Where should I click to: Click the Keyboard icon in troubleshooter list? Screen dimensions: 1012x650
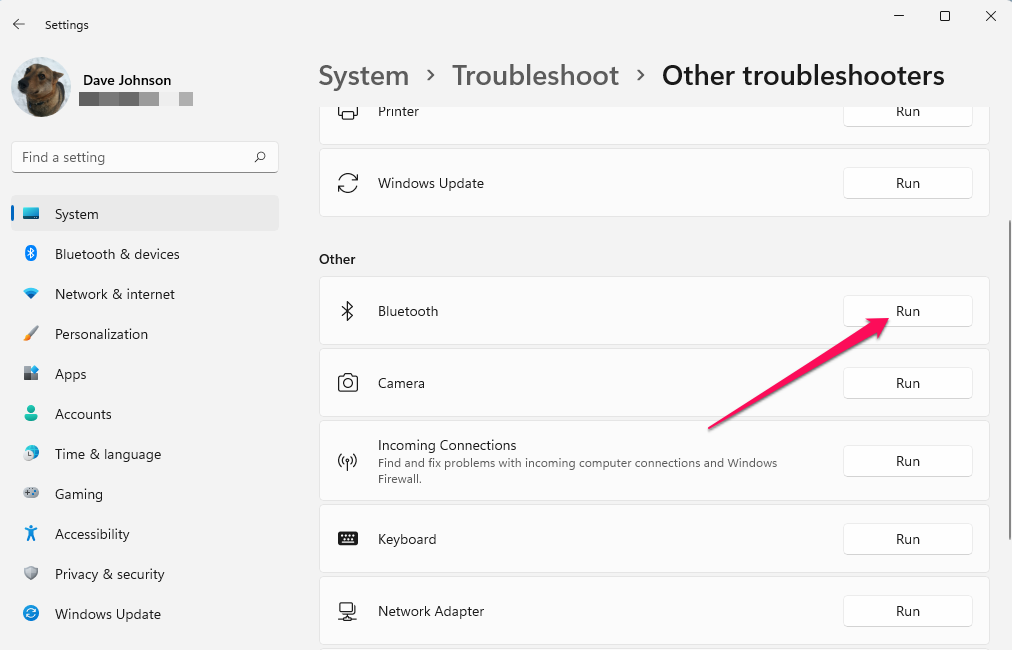pos(348,538)
